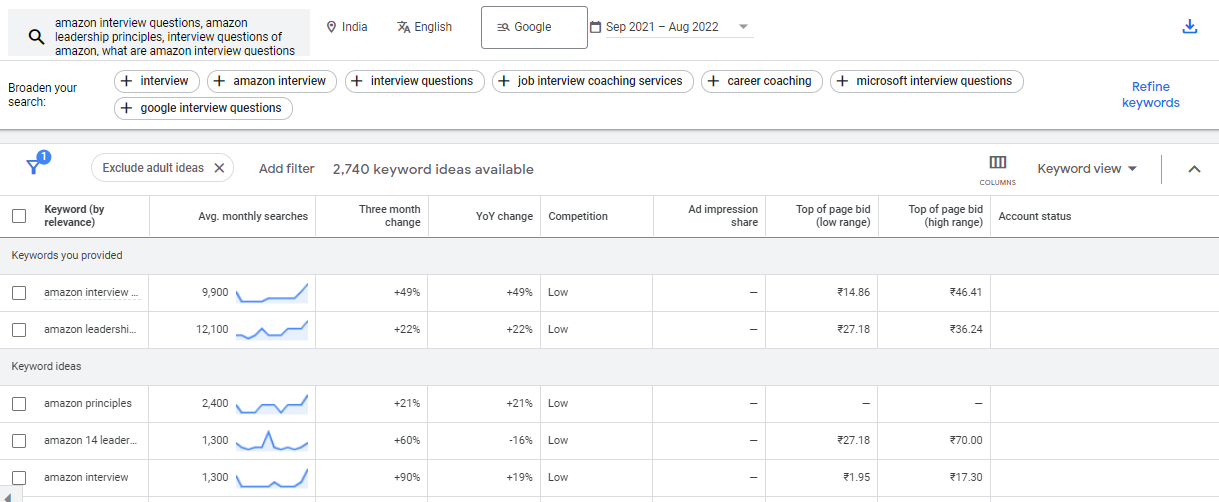Viewport: 1219px width, 502px height.
Task: Sort by Competition column header
Action: coord(578,216)
